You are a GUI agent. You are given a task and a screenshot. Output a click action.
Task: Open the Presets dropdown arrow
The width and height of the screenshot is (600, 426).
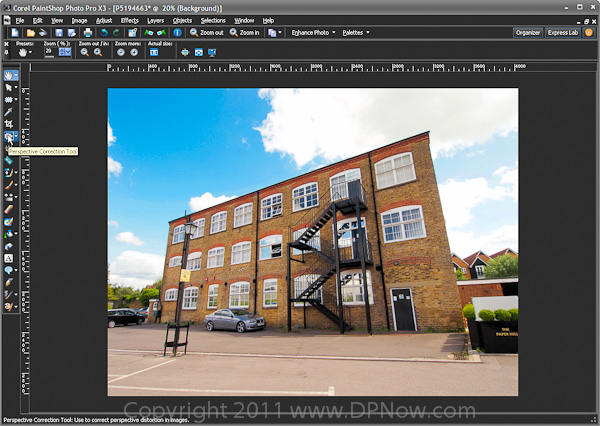30,52
